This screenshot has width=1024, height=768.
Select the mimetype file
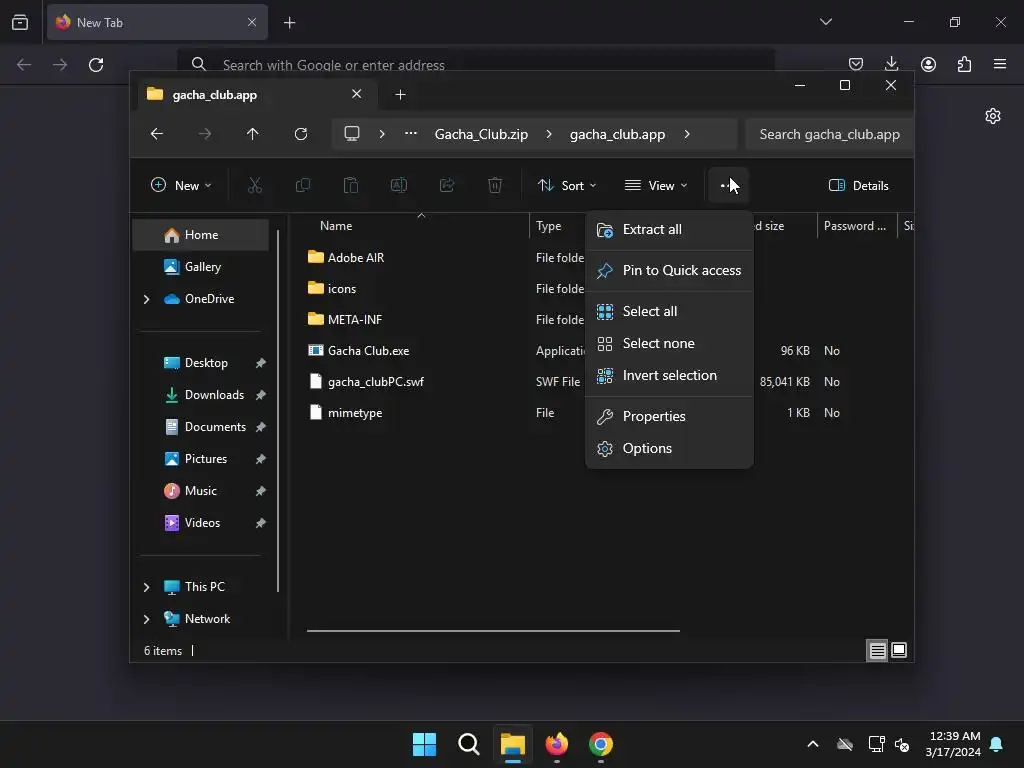355,413
